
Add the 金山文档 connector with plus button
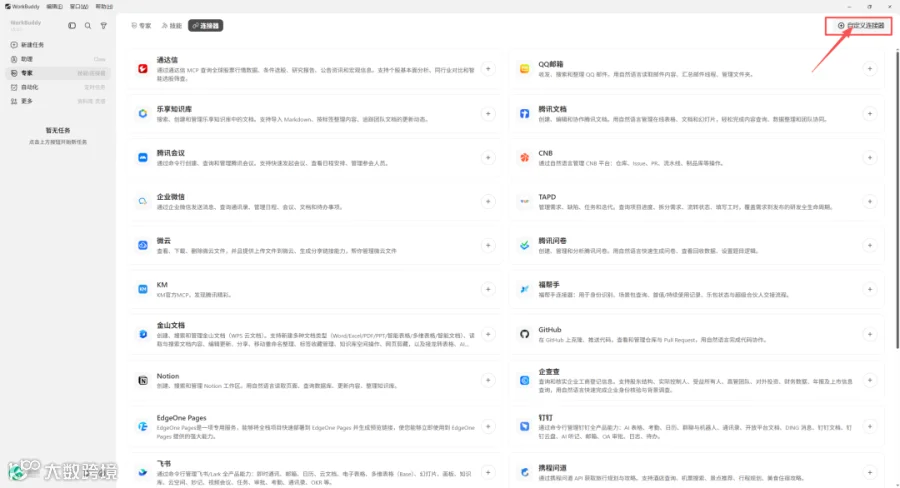pos(488,334)
